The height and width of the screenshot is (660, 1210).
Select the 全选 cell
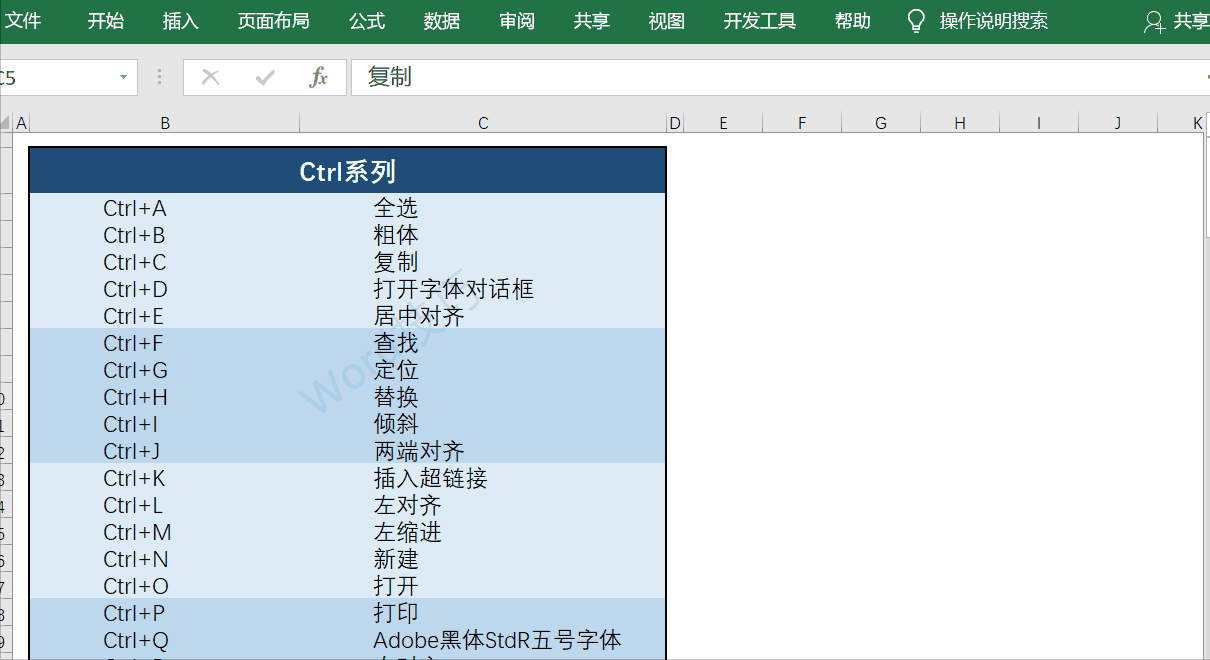[483, 208]
